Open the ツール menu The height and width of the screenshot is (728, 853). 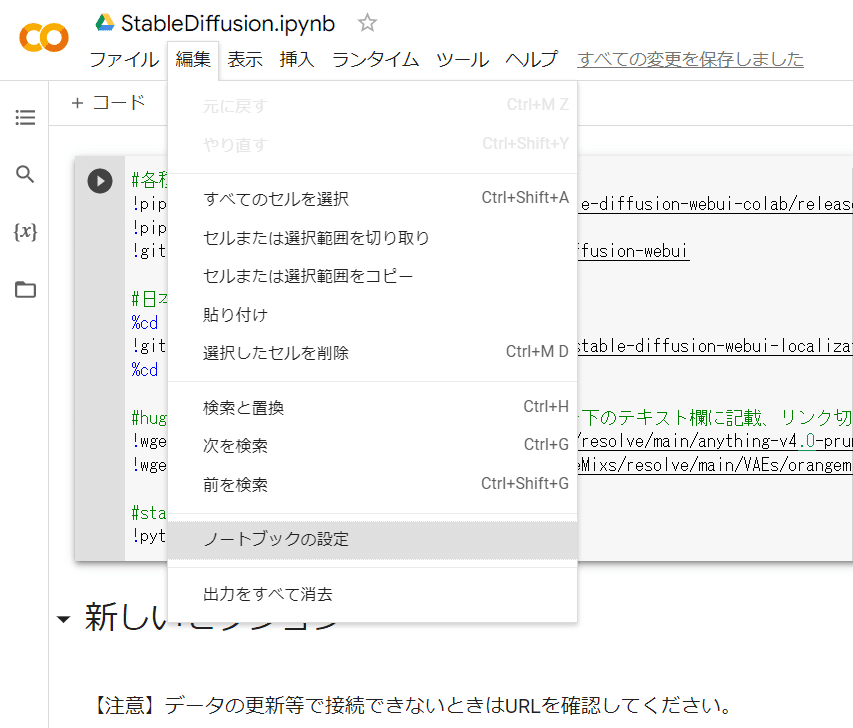click(462, 59)
